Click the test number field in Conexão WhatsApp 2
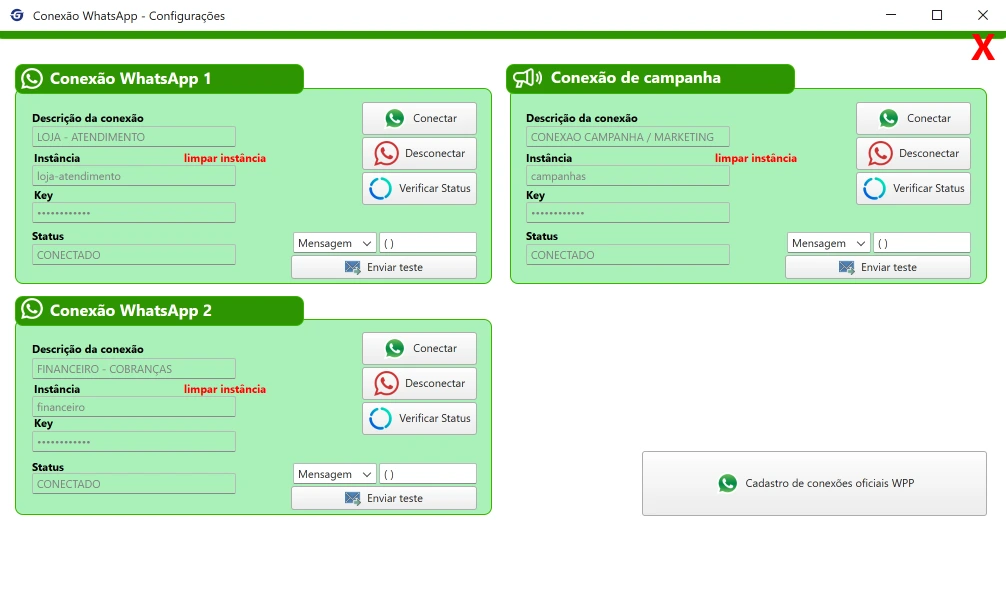 (x=428, y=474)
